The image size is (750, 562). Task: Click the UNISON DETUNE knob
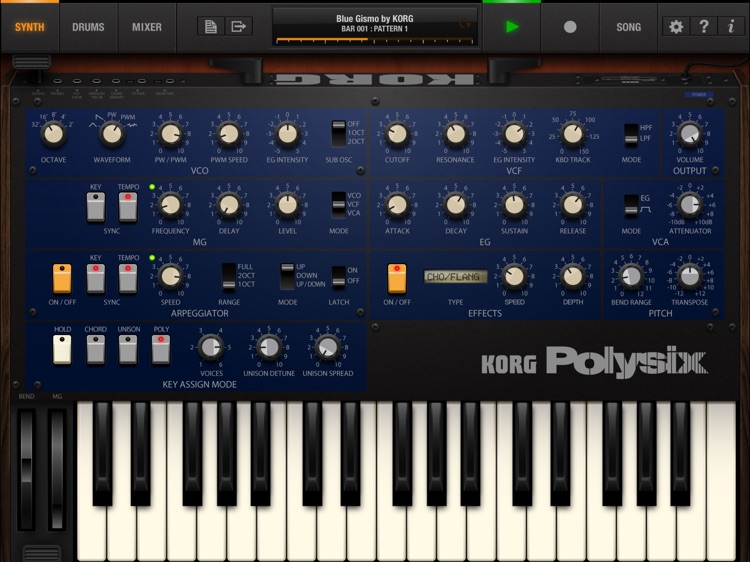(269, 347)
